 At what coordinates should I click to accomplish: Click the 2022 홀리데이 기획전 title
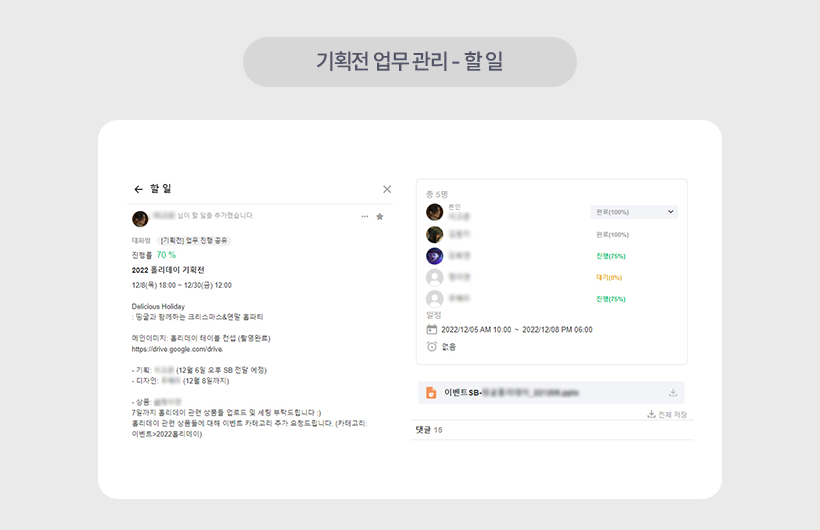coord(168,270)
